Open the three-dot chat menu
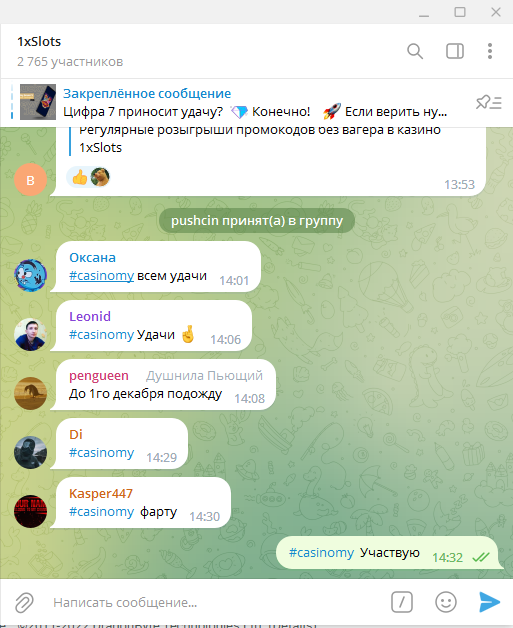 pyautogui.click(x=490, y=51)
